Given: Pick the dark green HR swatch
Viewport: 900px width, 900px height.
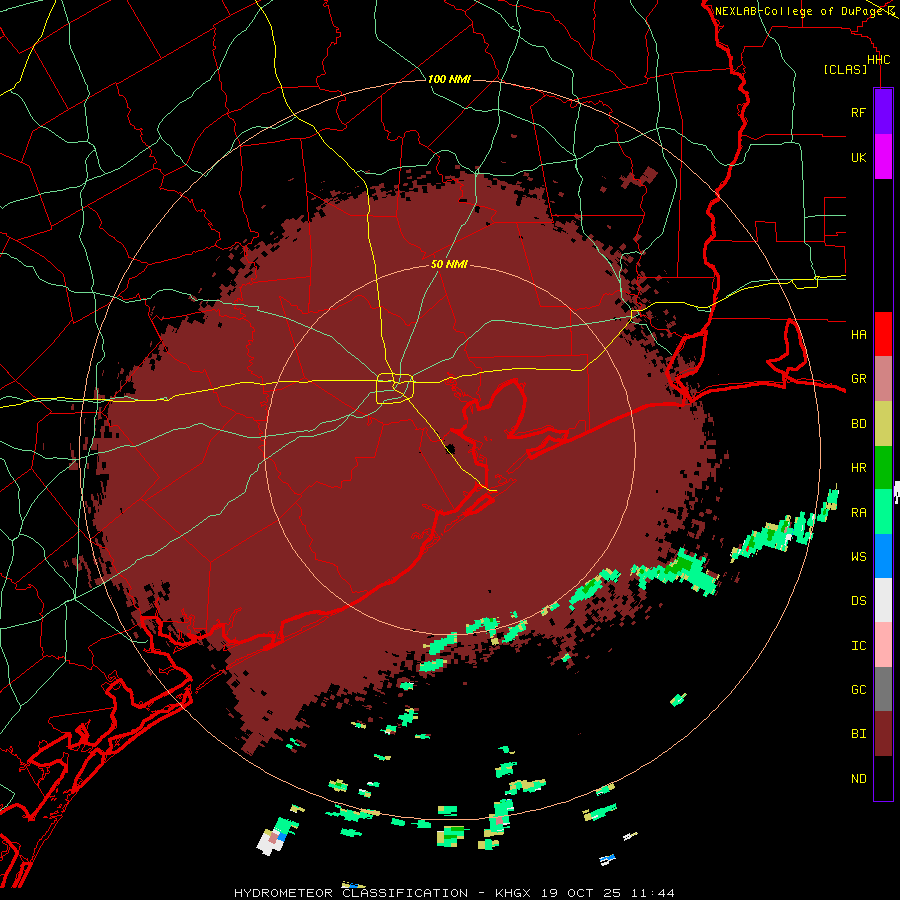Looking at the screenshot, I should pos(883,468).
